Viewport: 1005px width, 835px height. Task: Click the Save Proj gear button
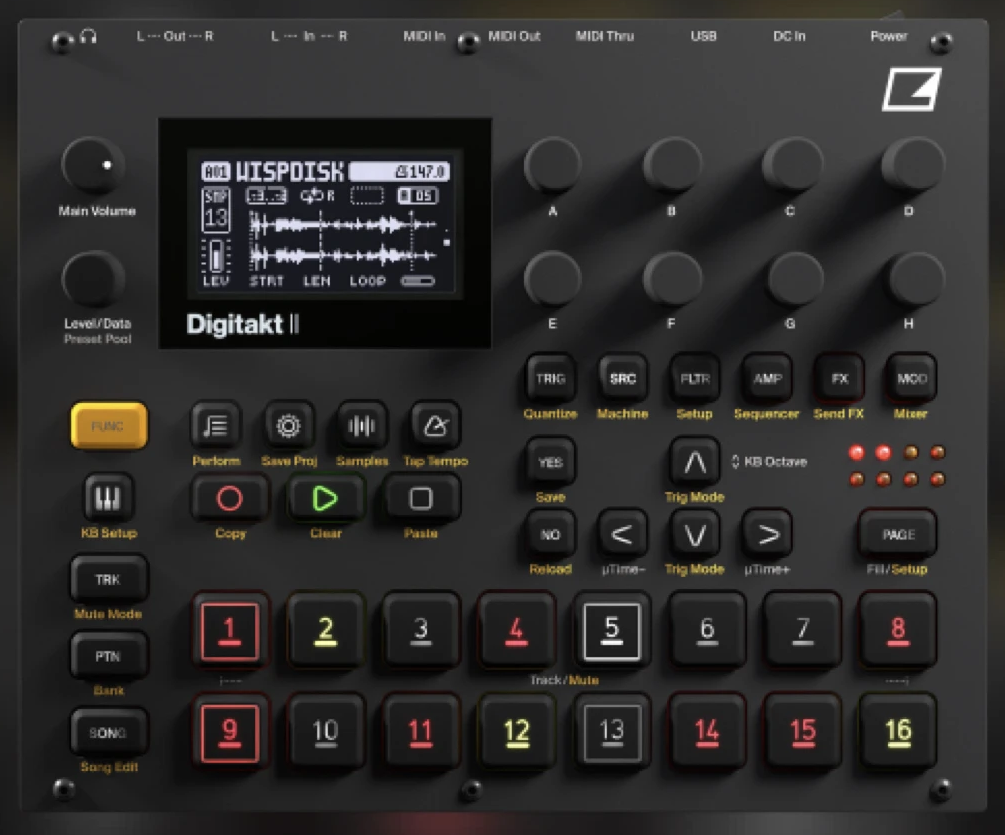coord(288,426)
